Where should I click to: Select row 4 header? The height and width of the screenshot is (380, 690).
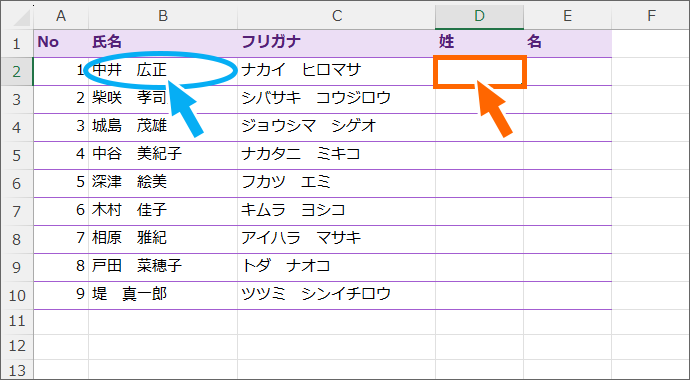click(17, 128)
